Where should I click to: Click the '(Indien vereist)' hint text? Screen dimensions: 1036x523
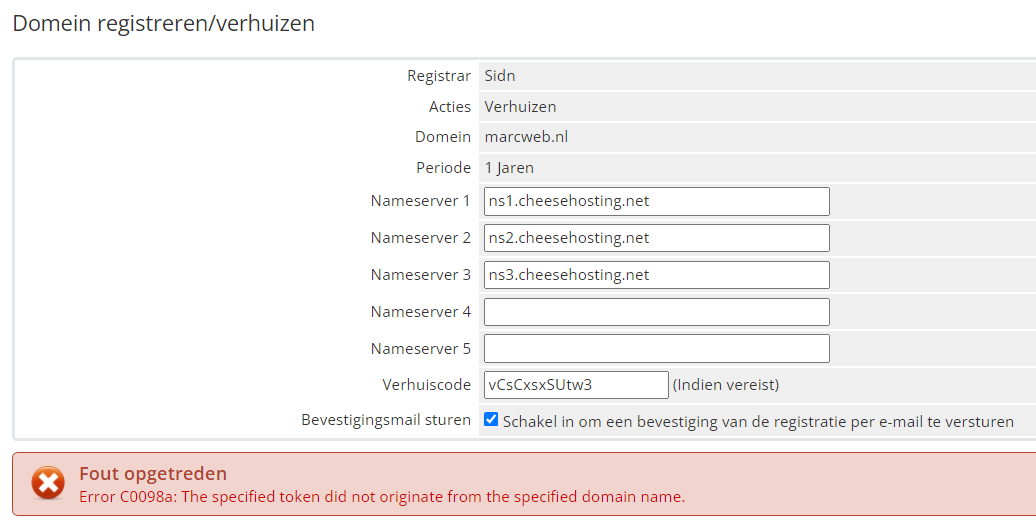pos(725,385)
